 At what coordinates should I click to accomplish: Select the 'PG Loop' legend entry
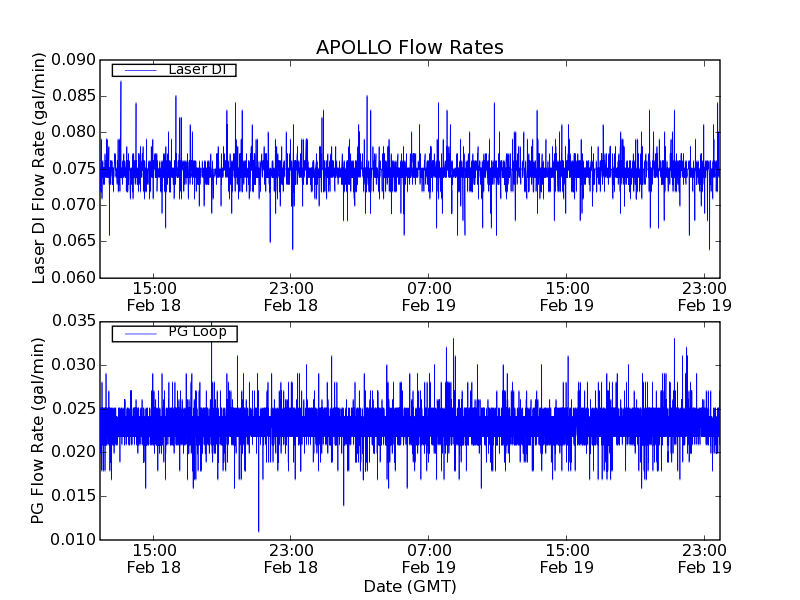point(197,332)
